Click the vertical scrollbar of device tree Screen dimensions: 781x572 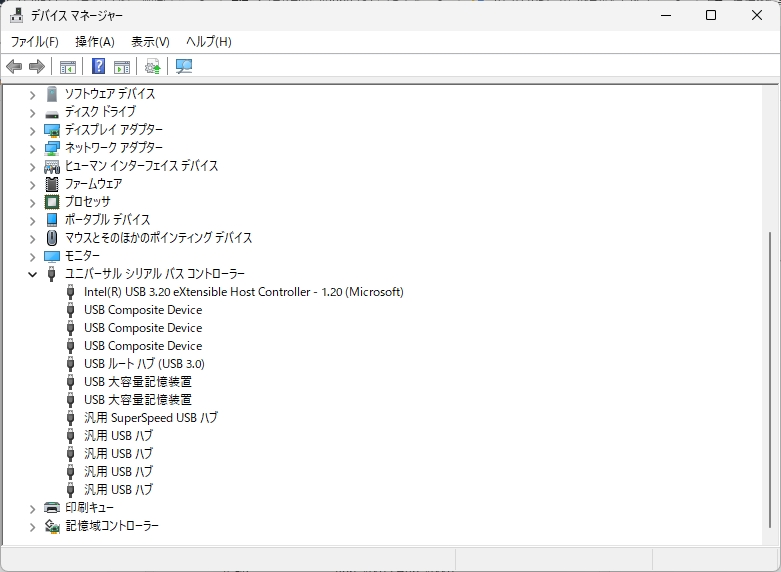coord(770,380)
